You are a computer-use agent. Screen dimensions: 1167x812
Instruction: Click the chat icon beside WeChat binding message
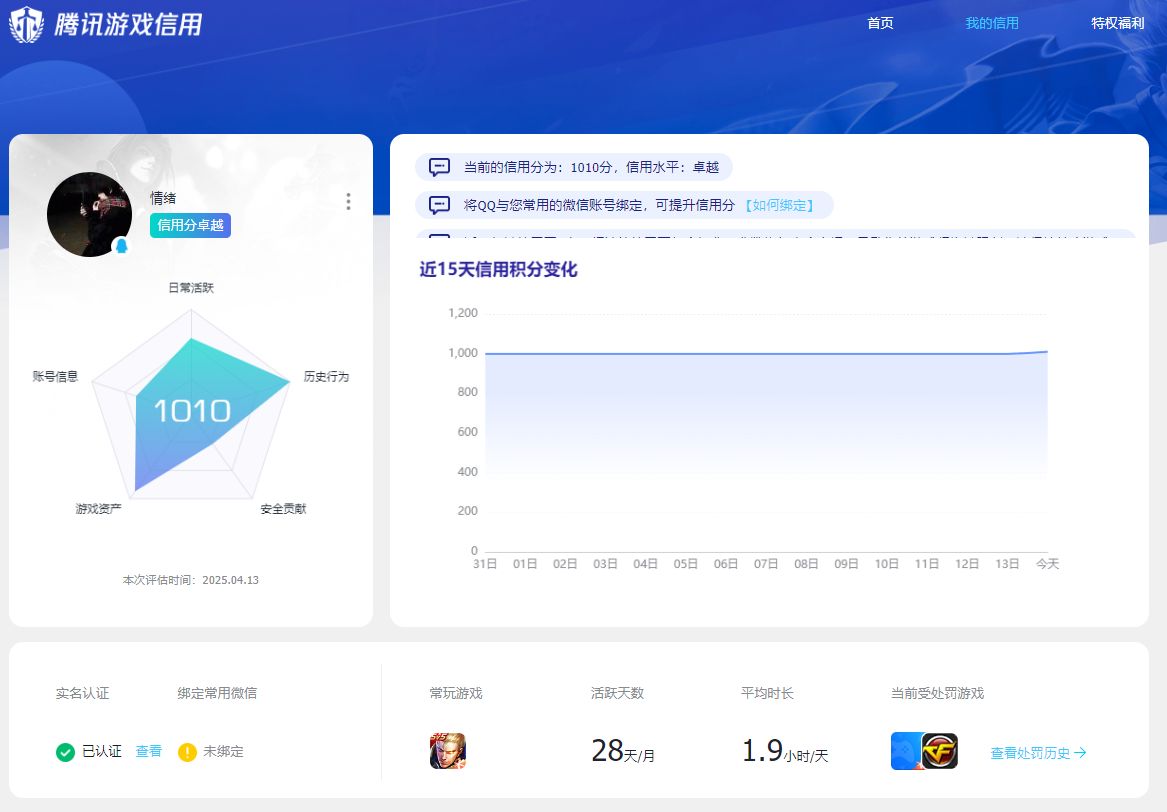pos(439,205)
